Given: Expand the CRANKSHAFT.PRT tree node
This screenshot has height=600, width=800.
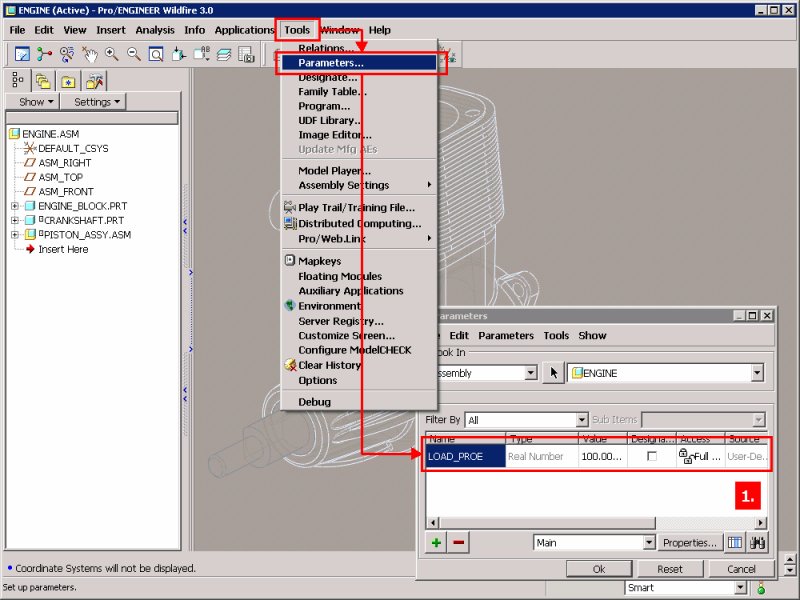Looking at the screenshot, I should click(x=15, y=220).
